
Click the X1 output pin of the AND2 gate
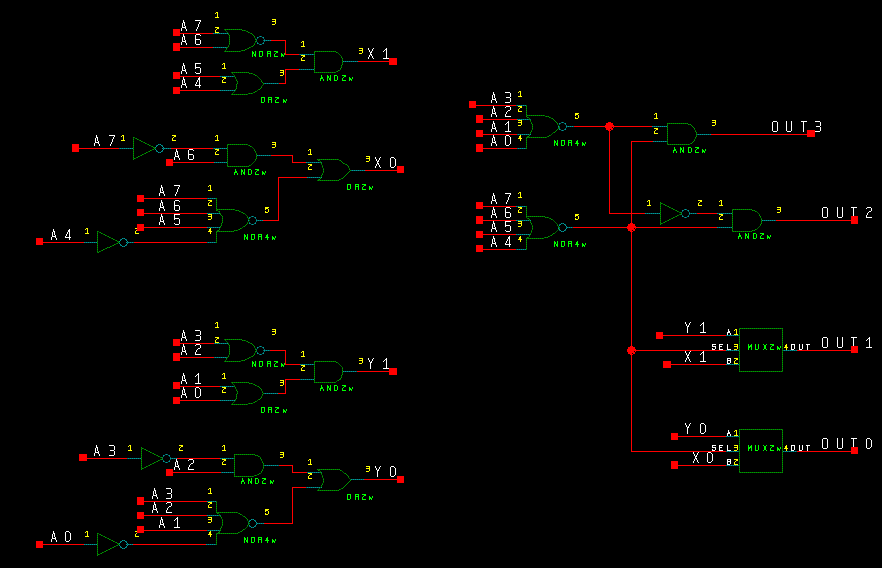pos(393,61)
